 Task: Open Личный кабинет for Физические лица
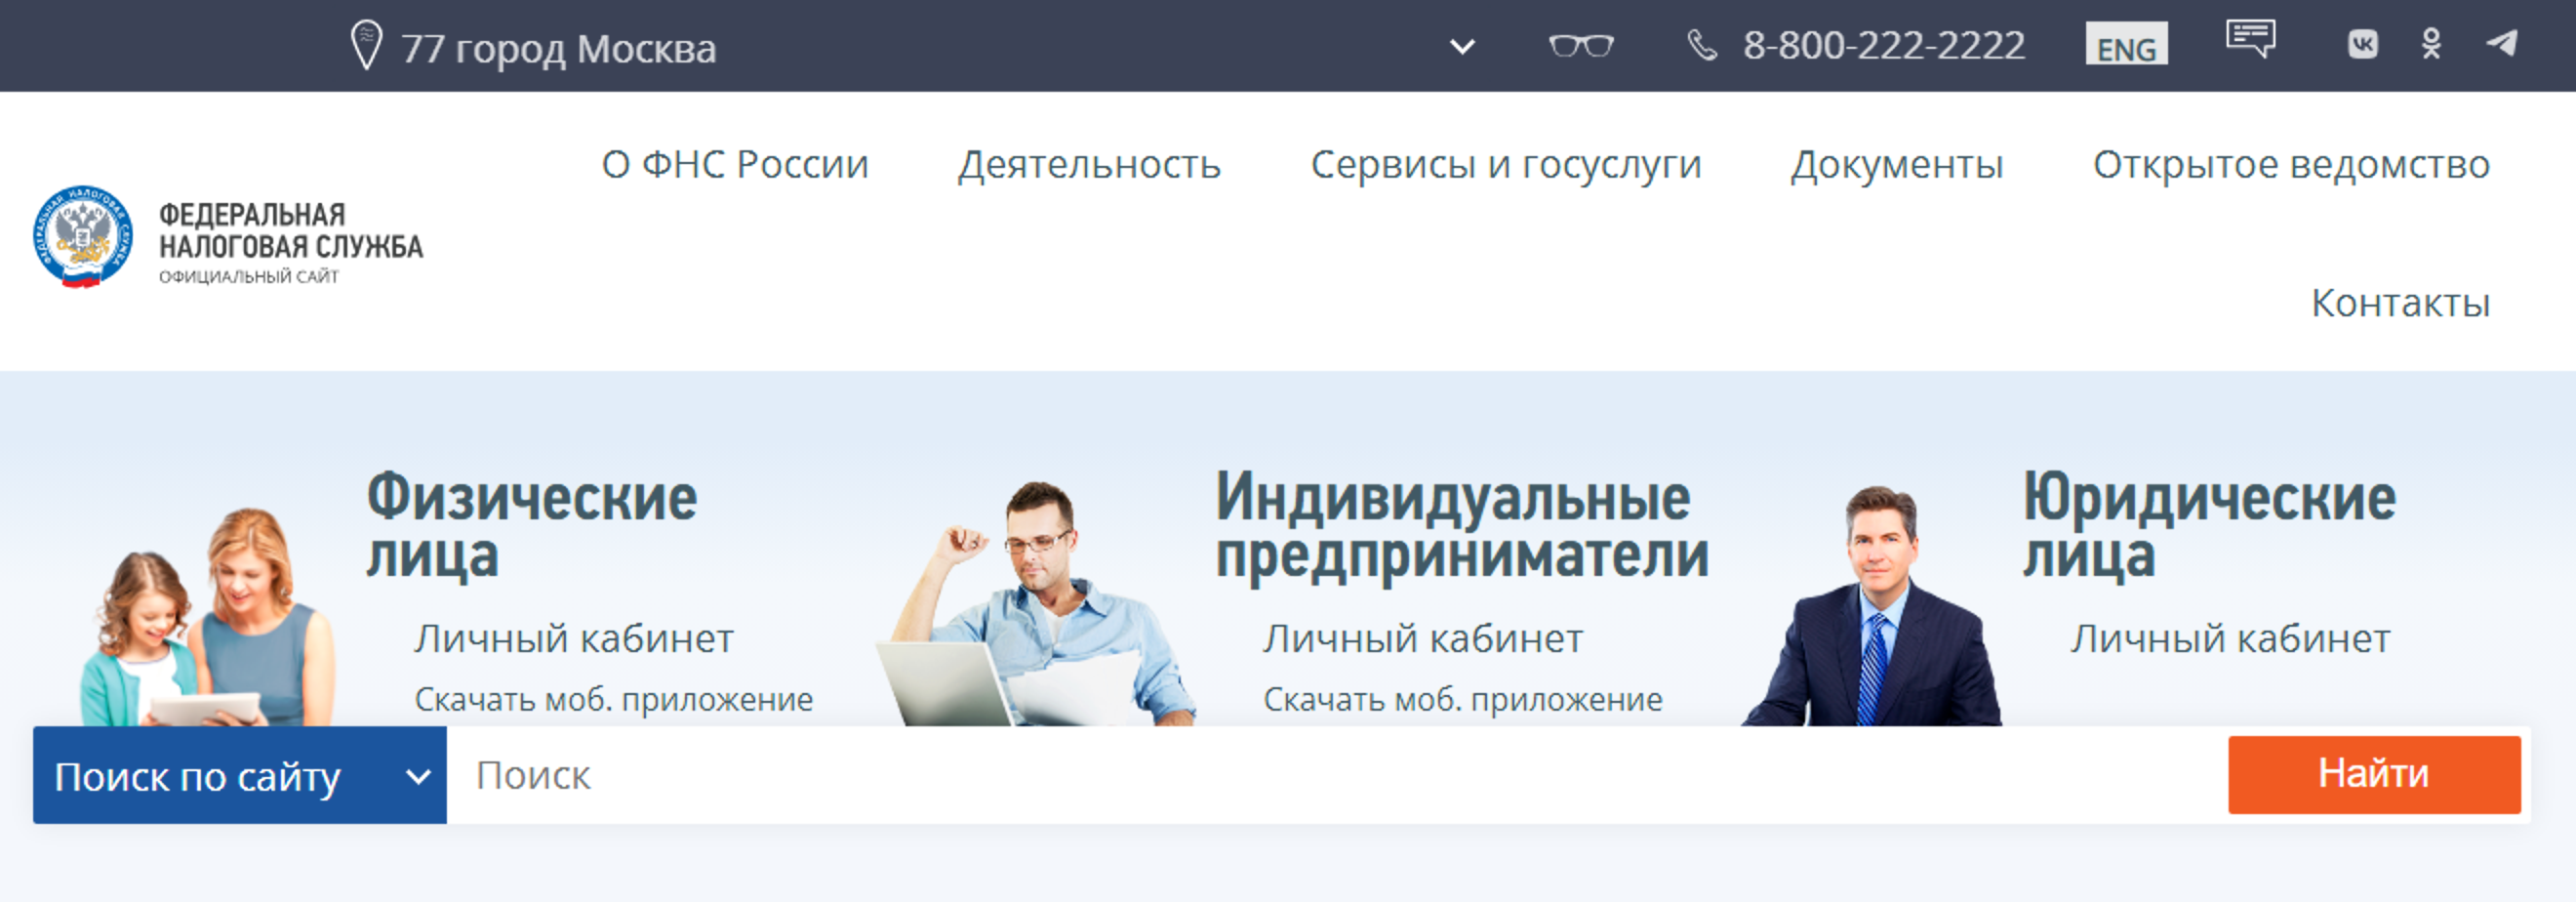(x=575, y=639)
